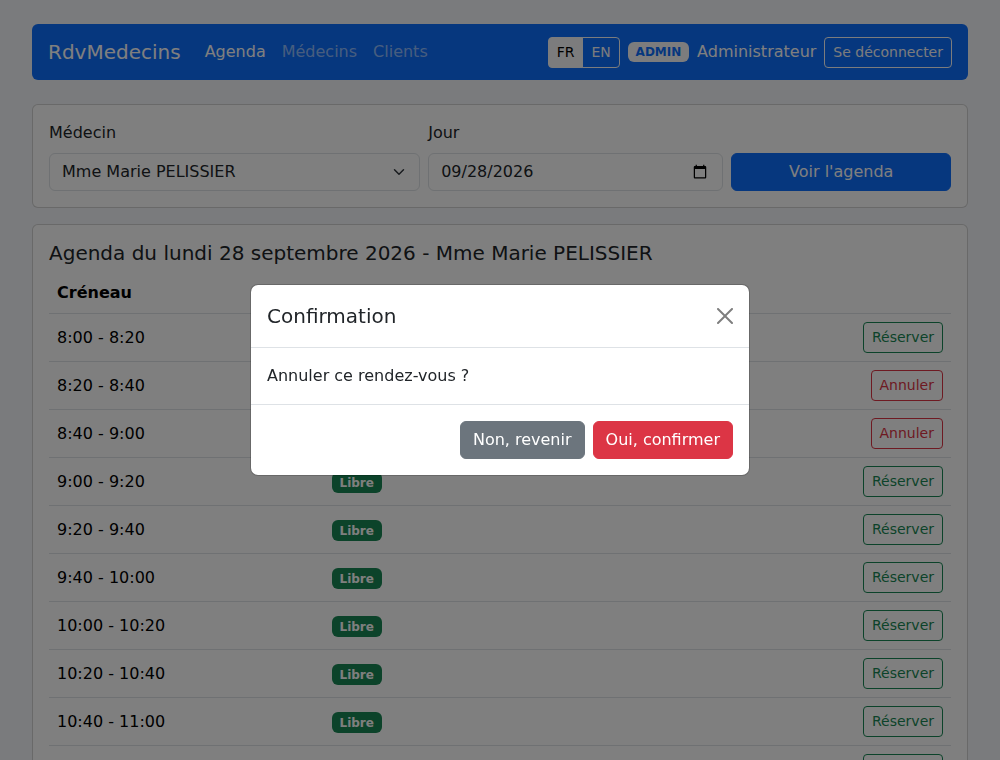Reserve the 10:40 - 11:00 slot
Viewport: 1000px width, 760px height.
902,721
